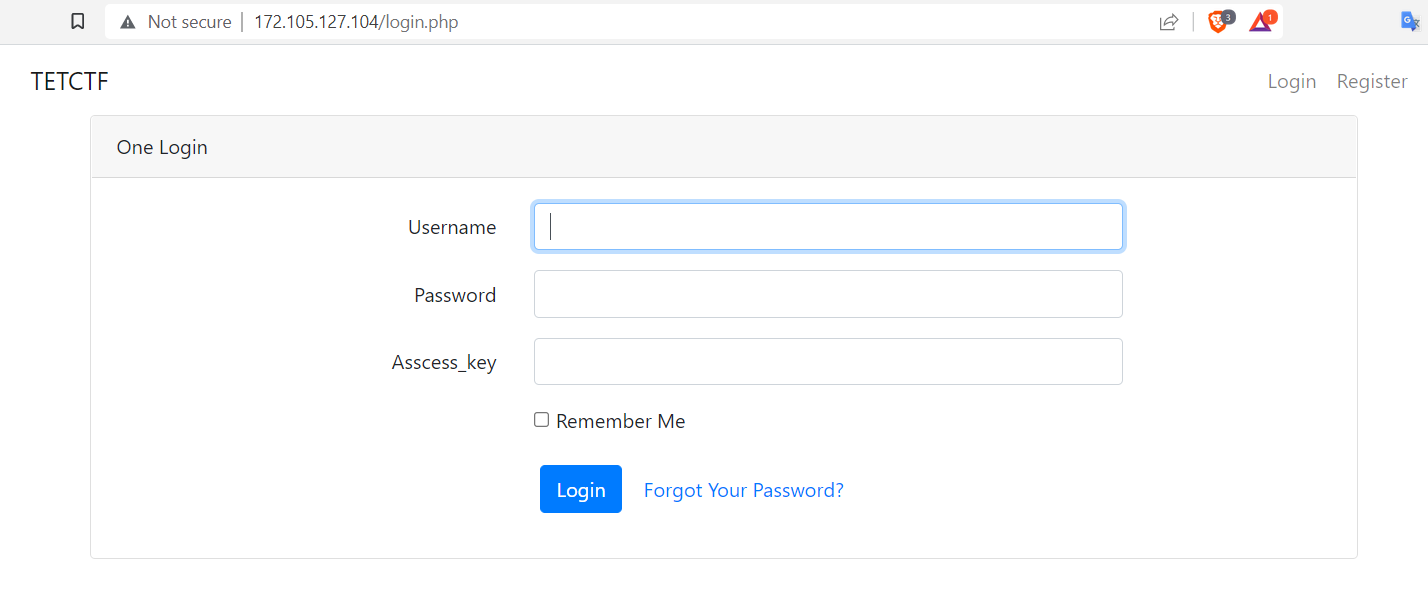Viewport: 1428px width, 603px height.
Task: Open Brave Rewards triangle icon
Action: pos(1262,21)
